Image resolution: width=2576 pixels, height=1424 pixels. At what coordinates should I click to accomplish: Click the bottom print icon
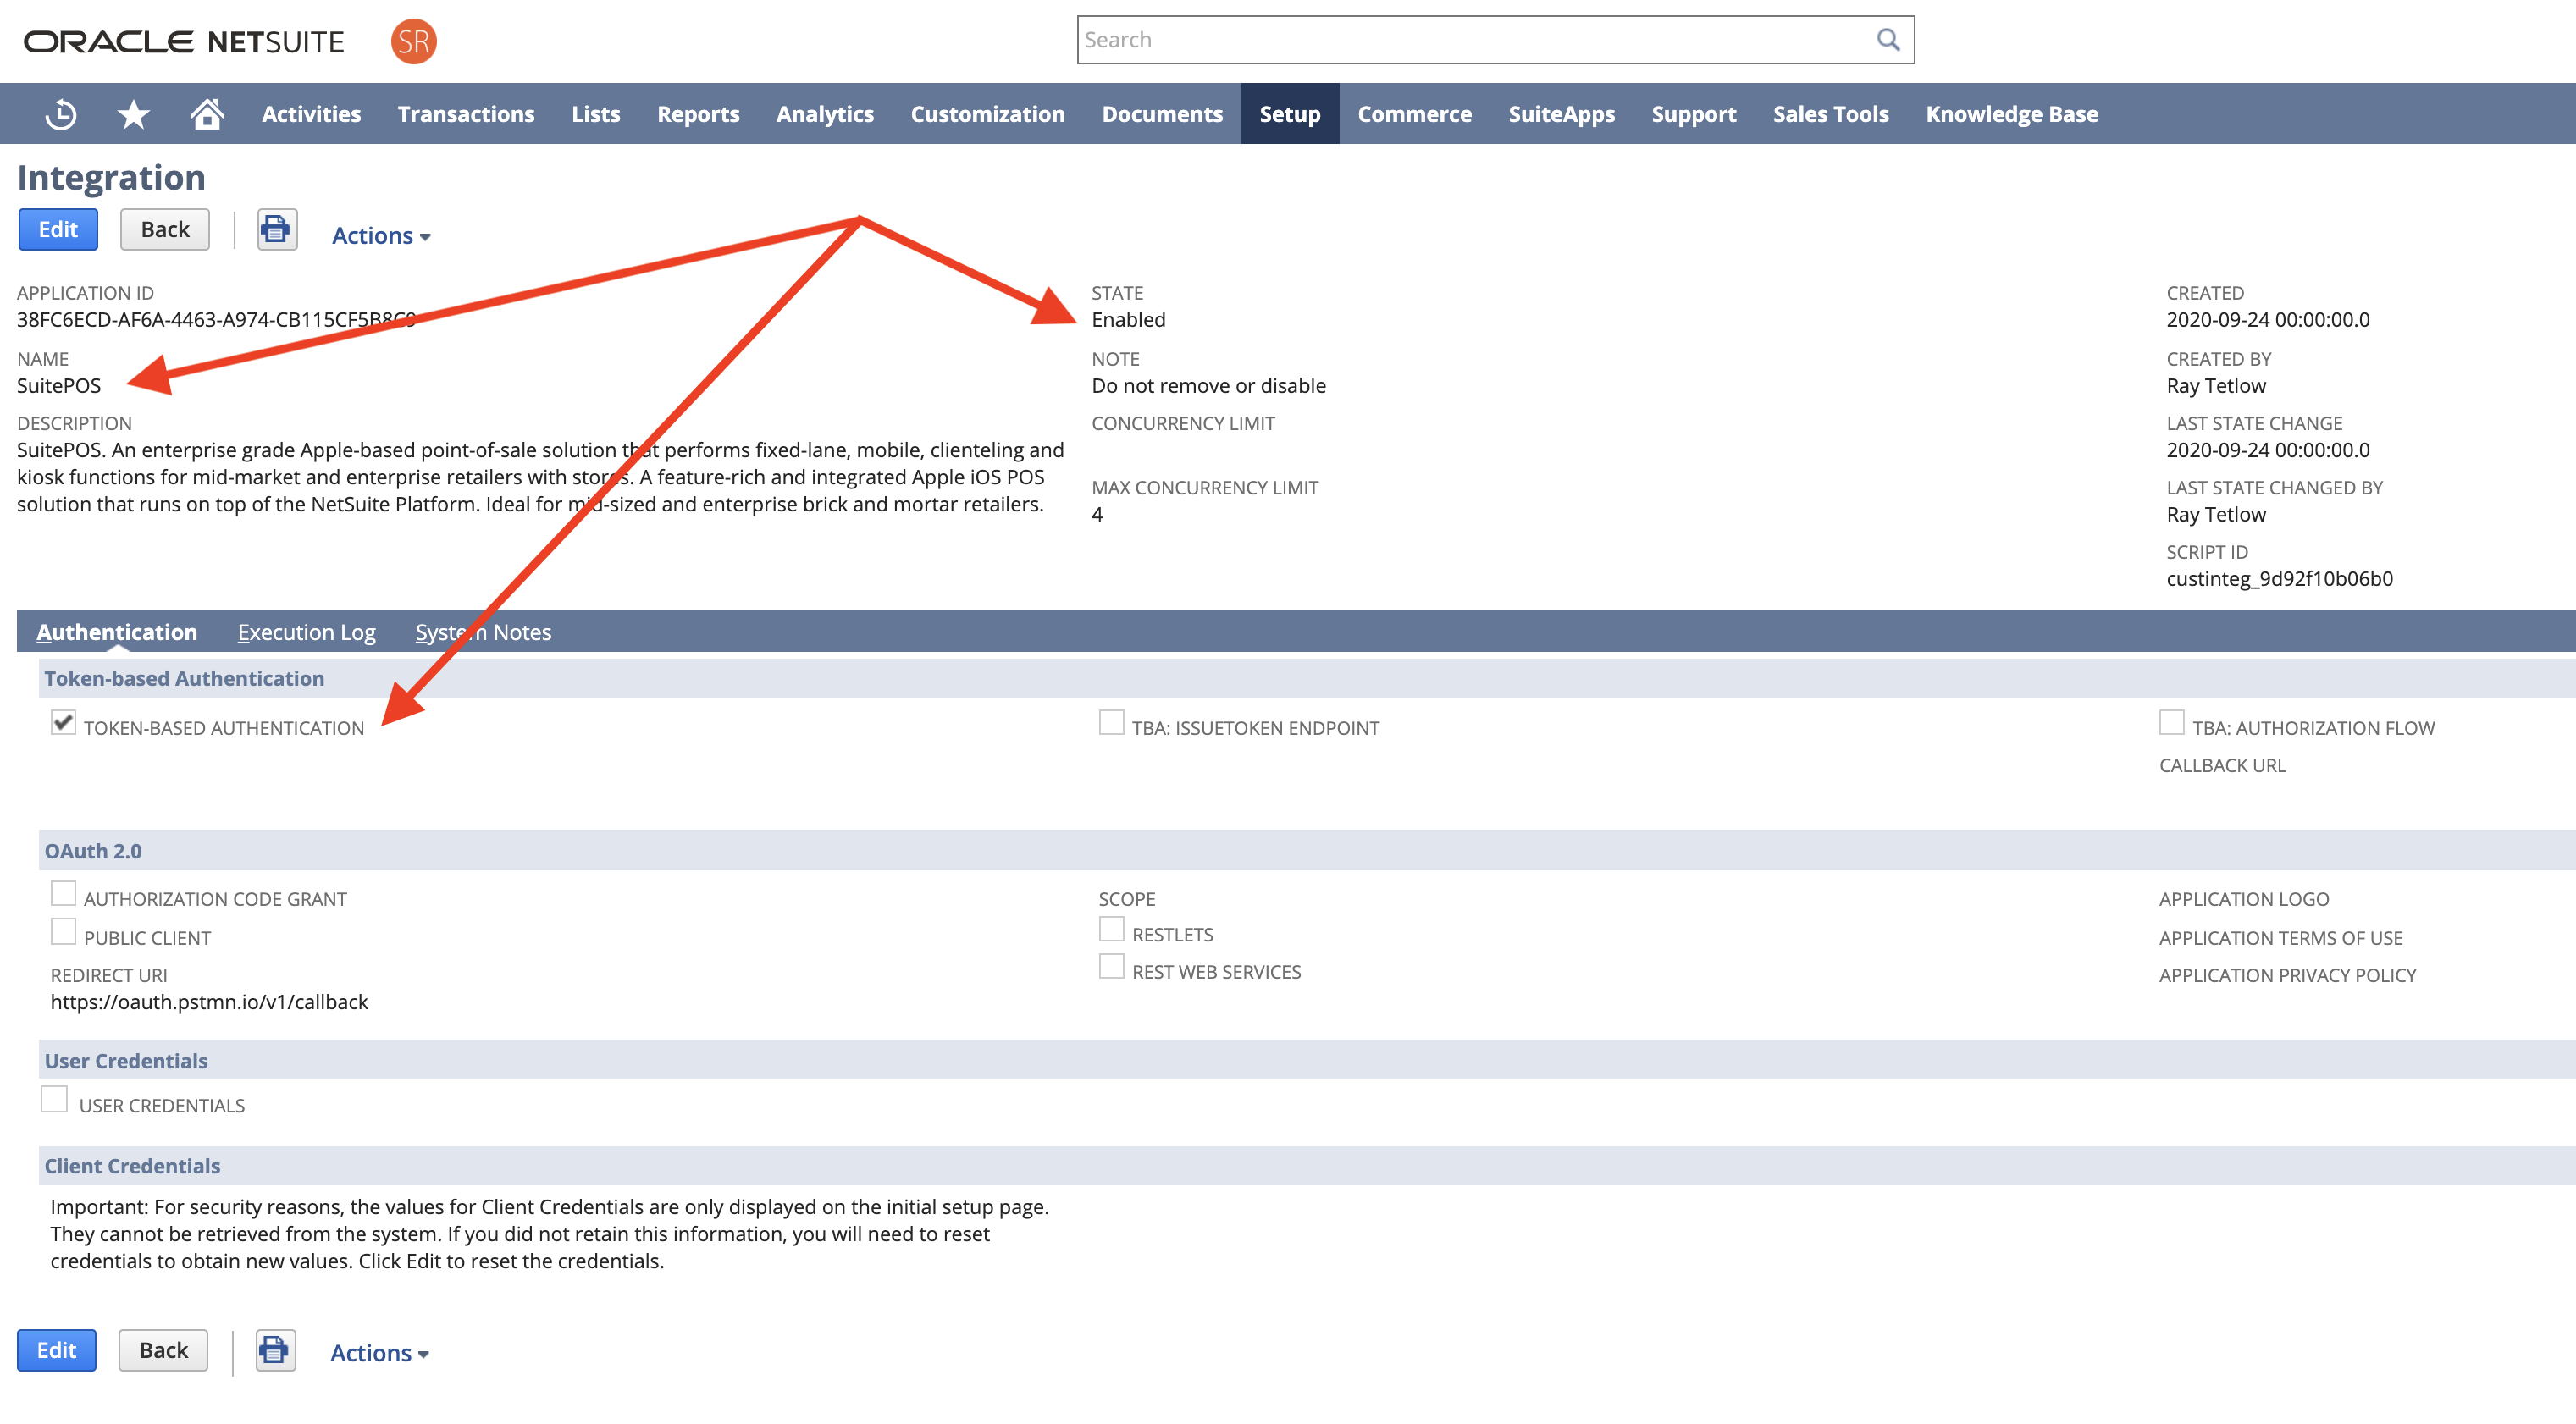click(274, 1350)
